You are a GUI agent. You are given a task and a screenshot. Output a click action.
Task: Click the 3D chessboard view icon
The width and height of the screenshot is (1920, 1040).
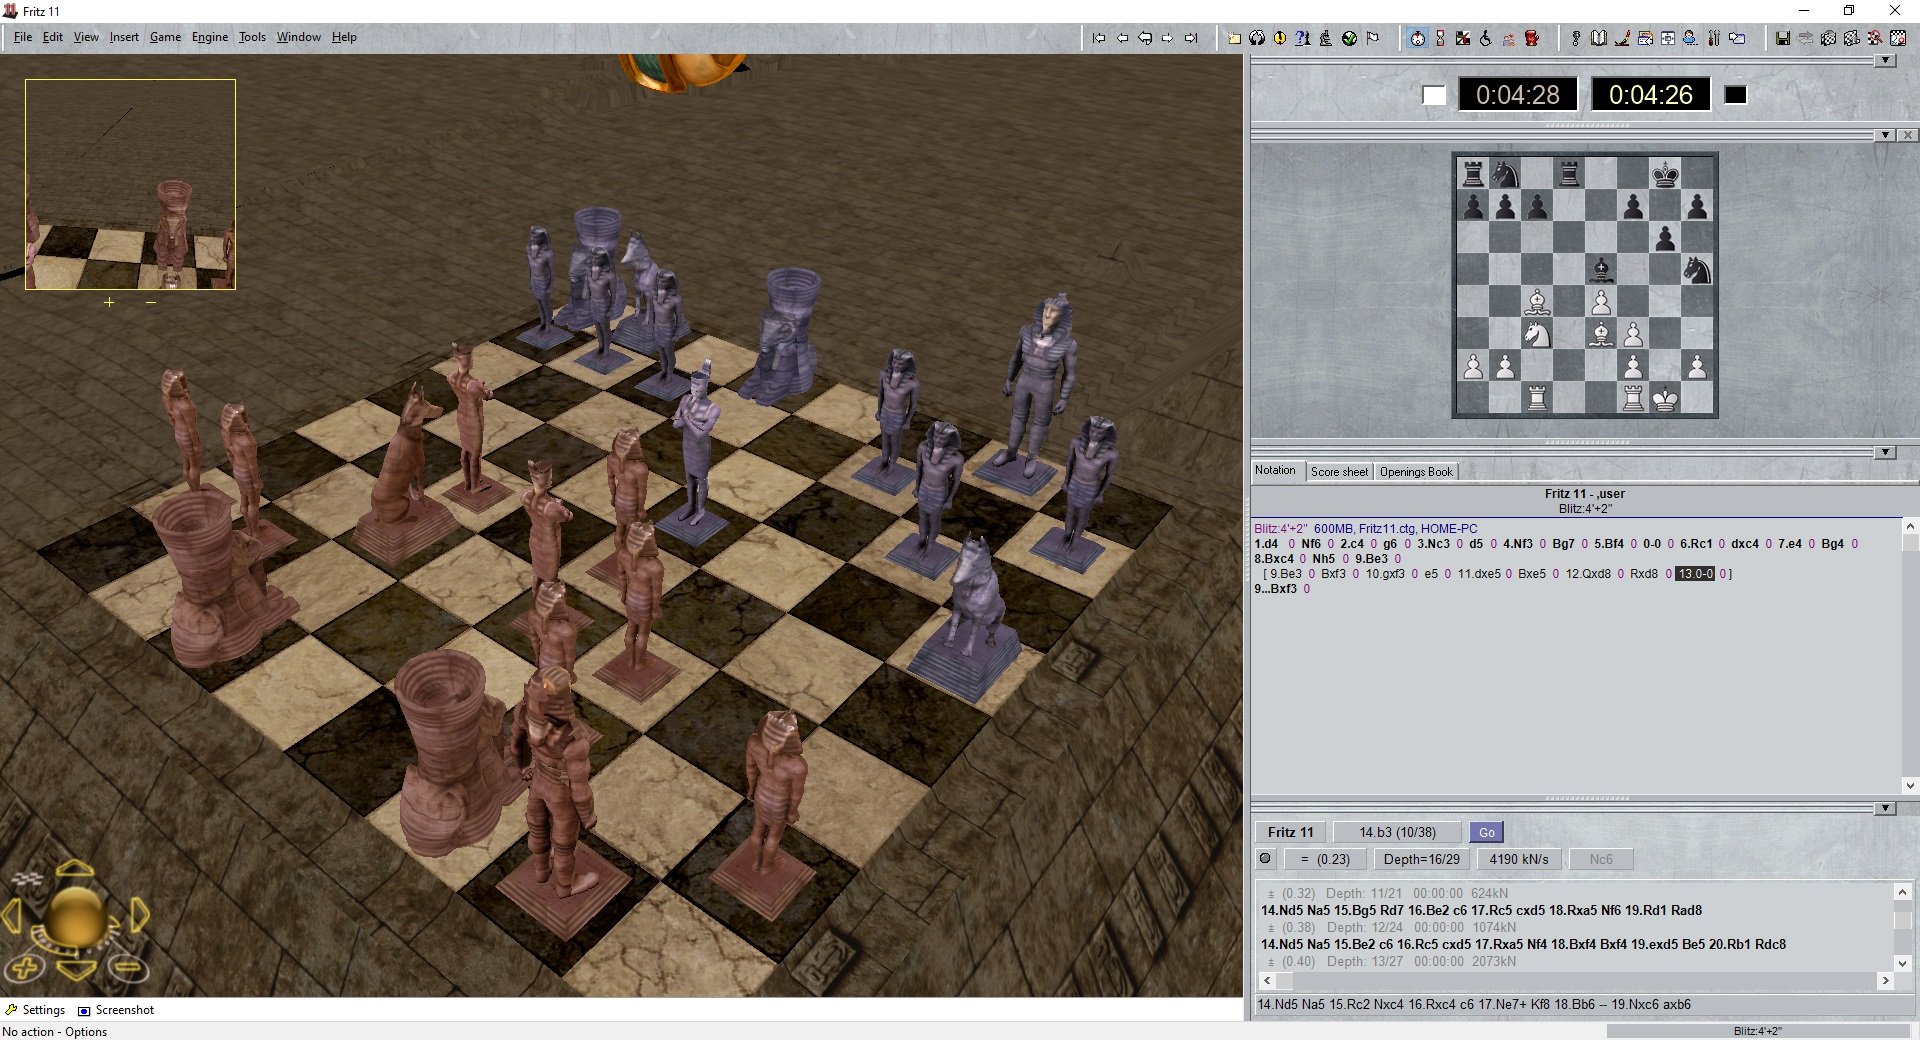point(1828,38)
